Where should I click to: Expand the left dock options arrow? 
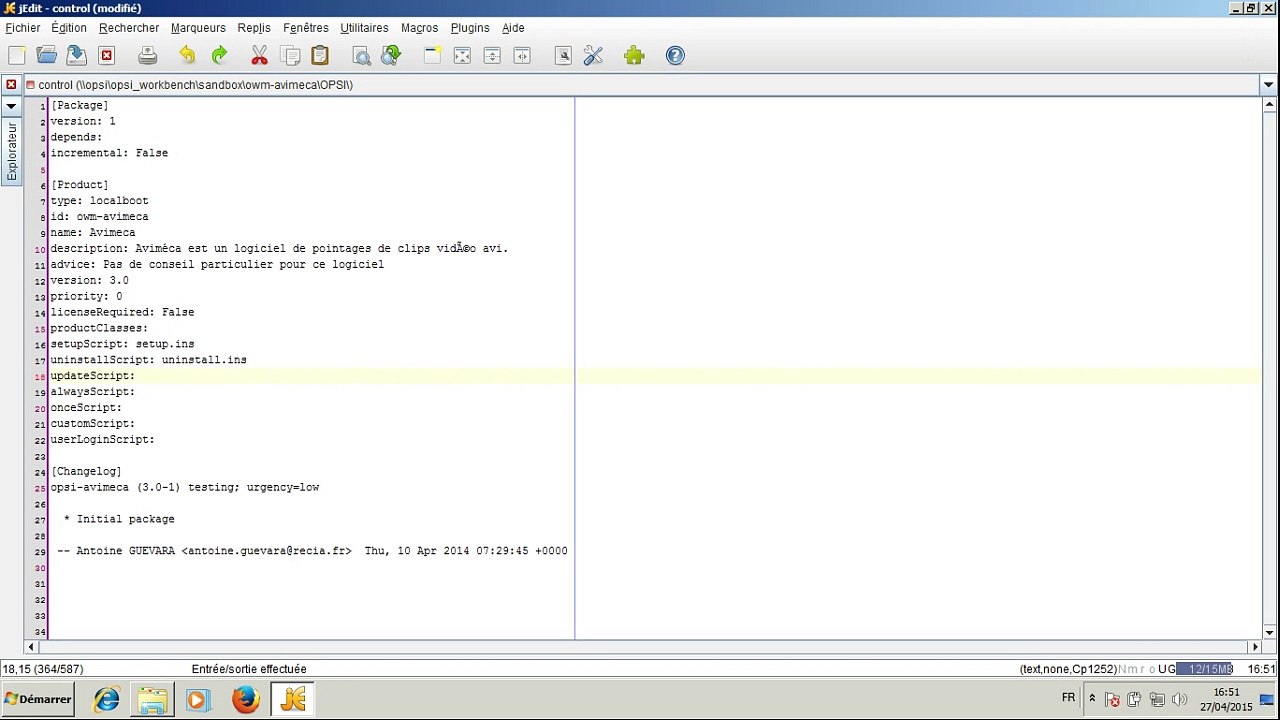[x=11, y=106]
